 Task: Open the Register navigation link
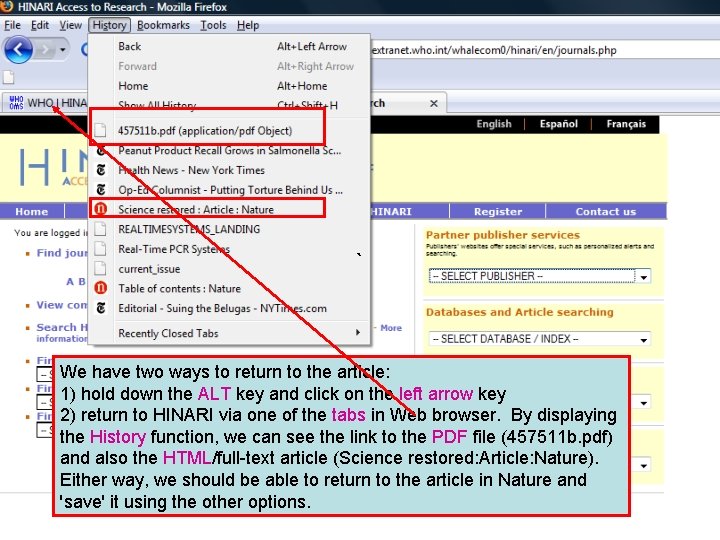498,212
